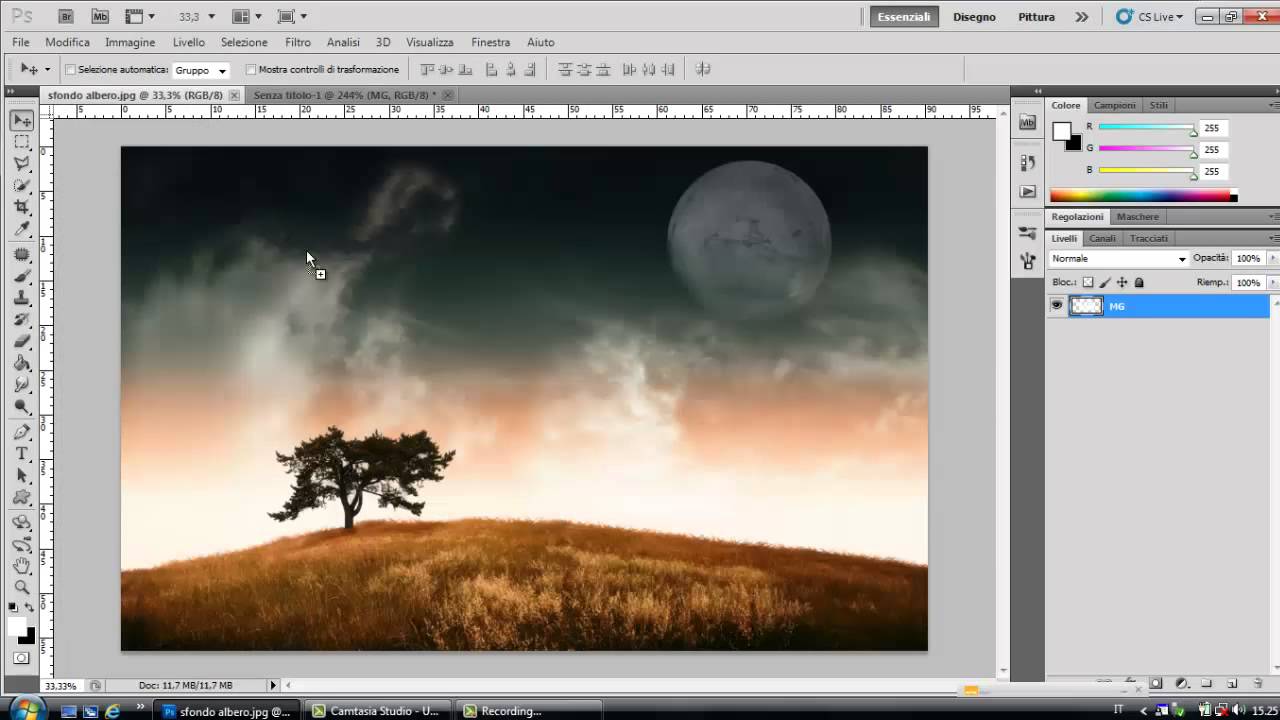1280x720 pixels.
Task: Select the Brush tool
Action: (22, 276)
